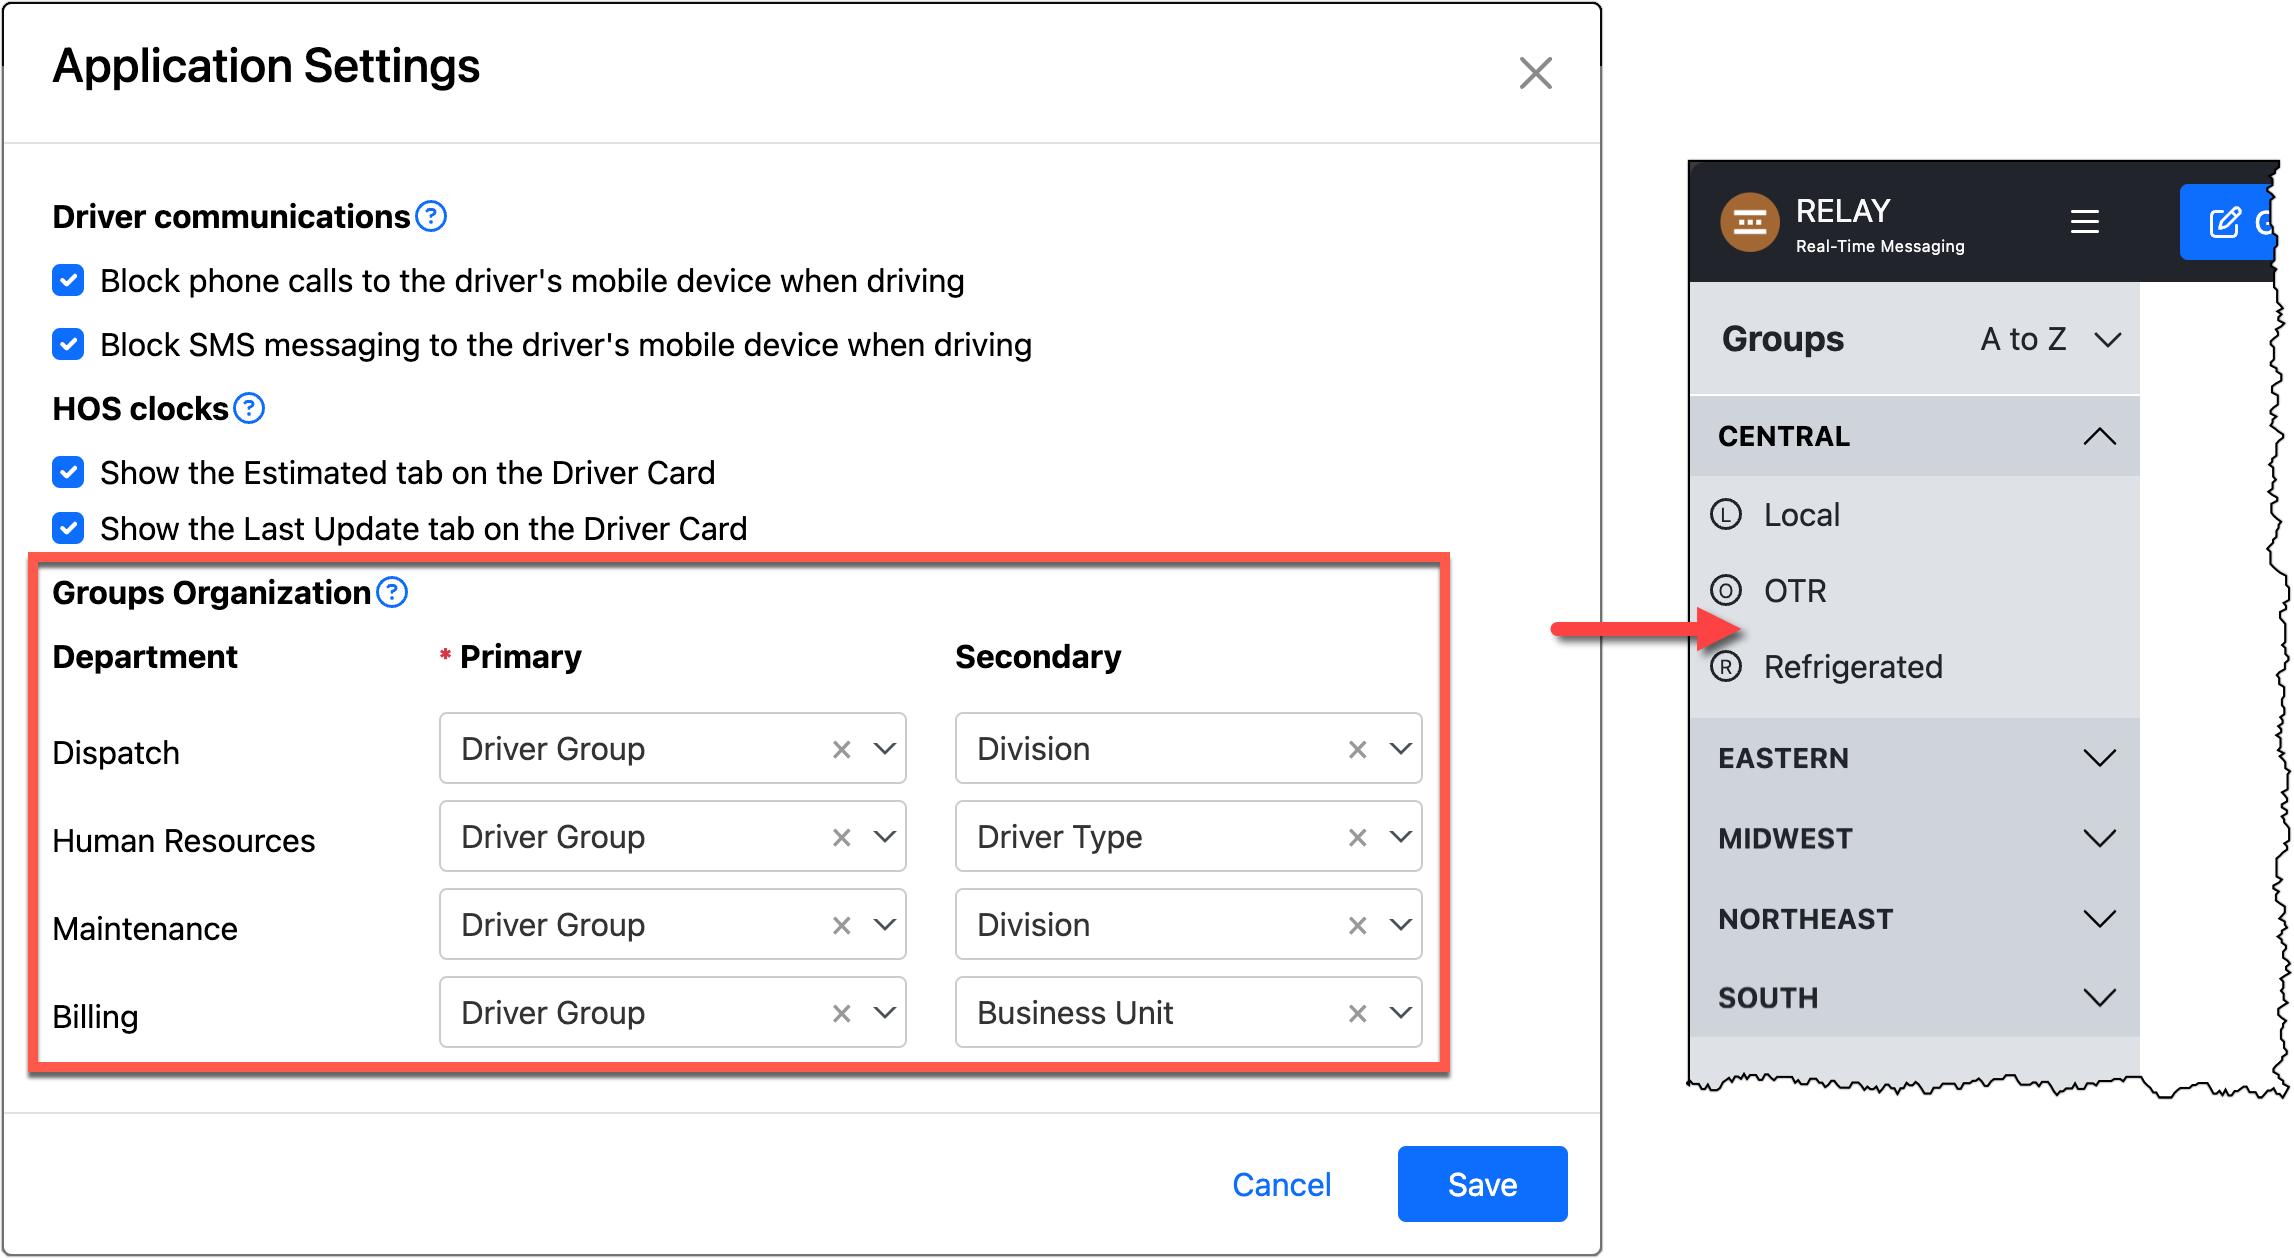Screen dimensions: 2294x1258
Task: Collapse the CENTRAL group
Action: pos(2099,436)
